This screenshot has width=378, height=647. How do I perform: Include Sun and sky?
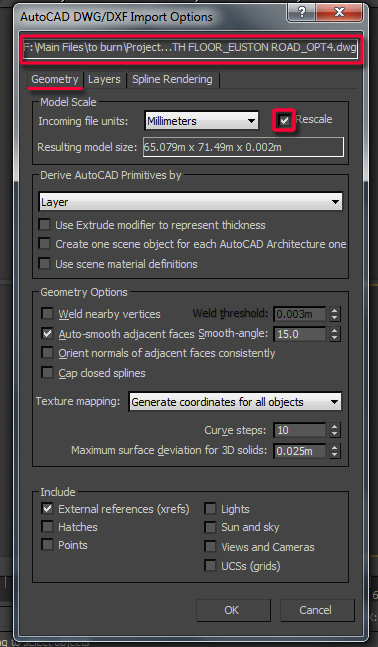[x=210, y=527]
